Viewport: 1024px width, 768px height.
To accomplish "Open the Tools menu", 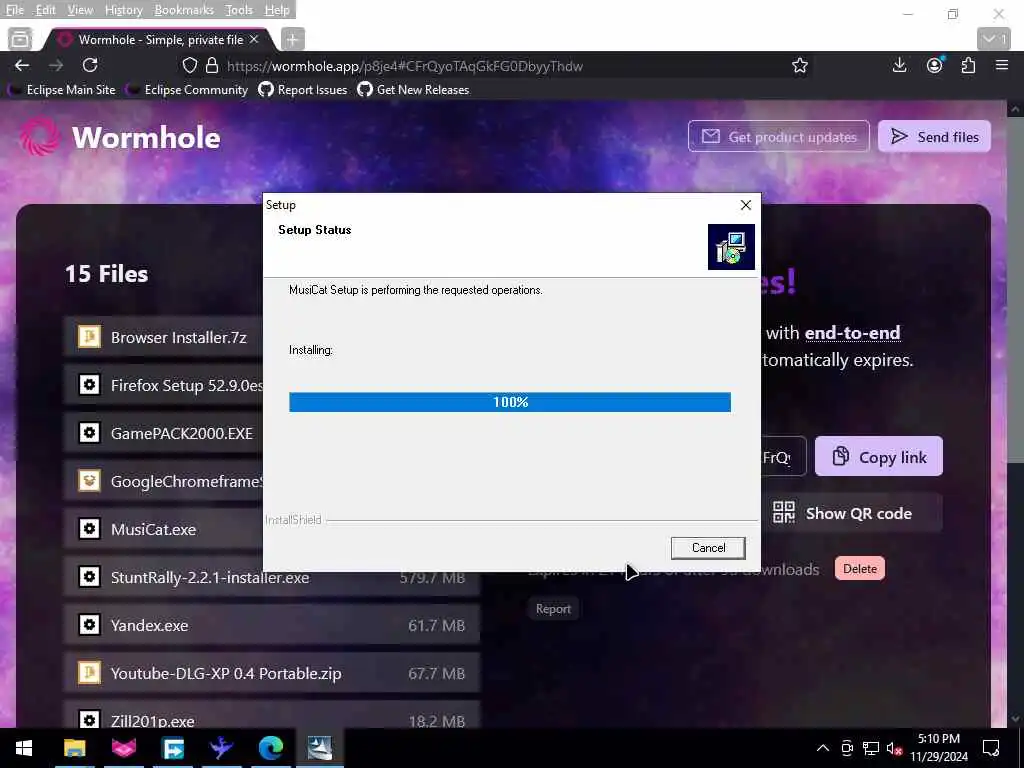I will [x=239, y=10].
